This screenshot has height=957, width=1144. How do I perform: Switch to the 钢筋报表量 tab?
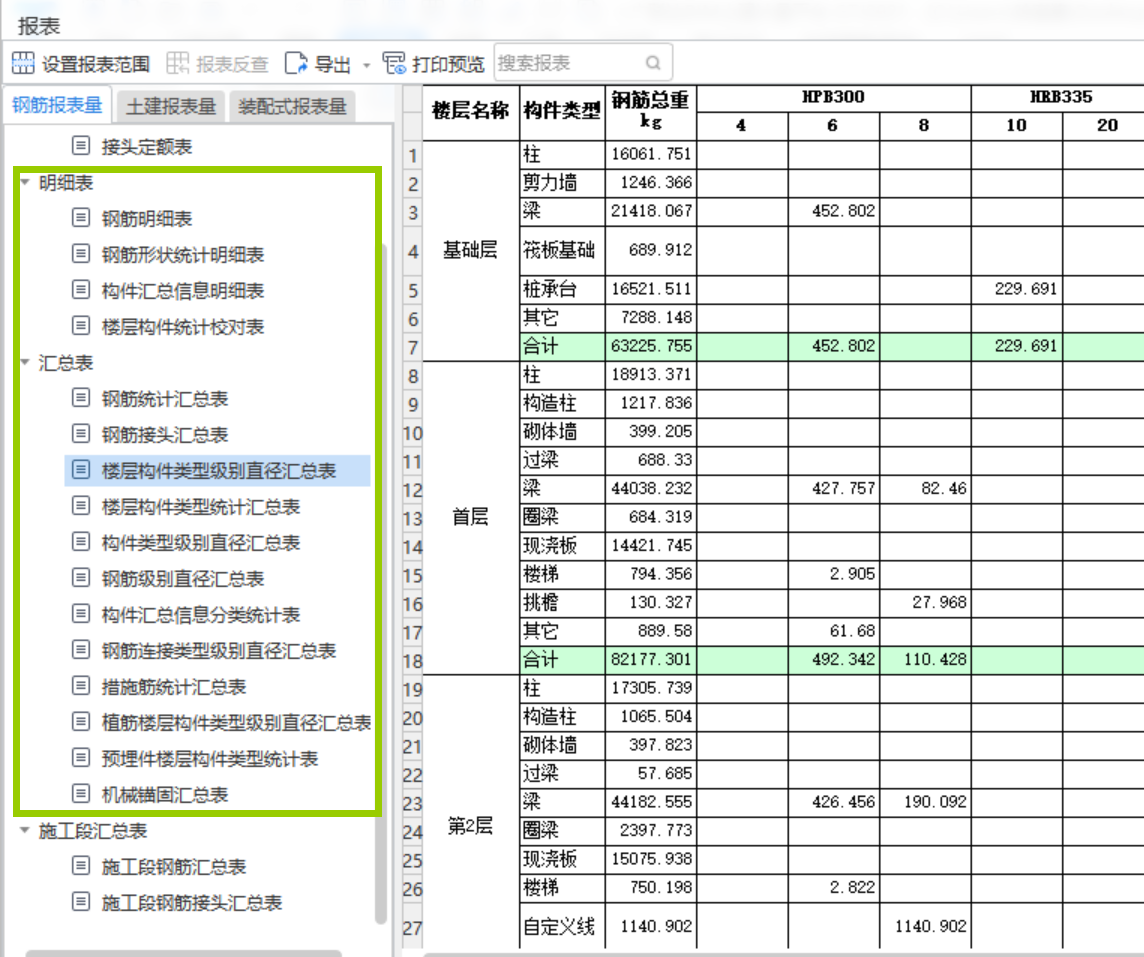pyautogui.click(x=57, y=105)
